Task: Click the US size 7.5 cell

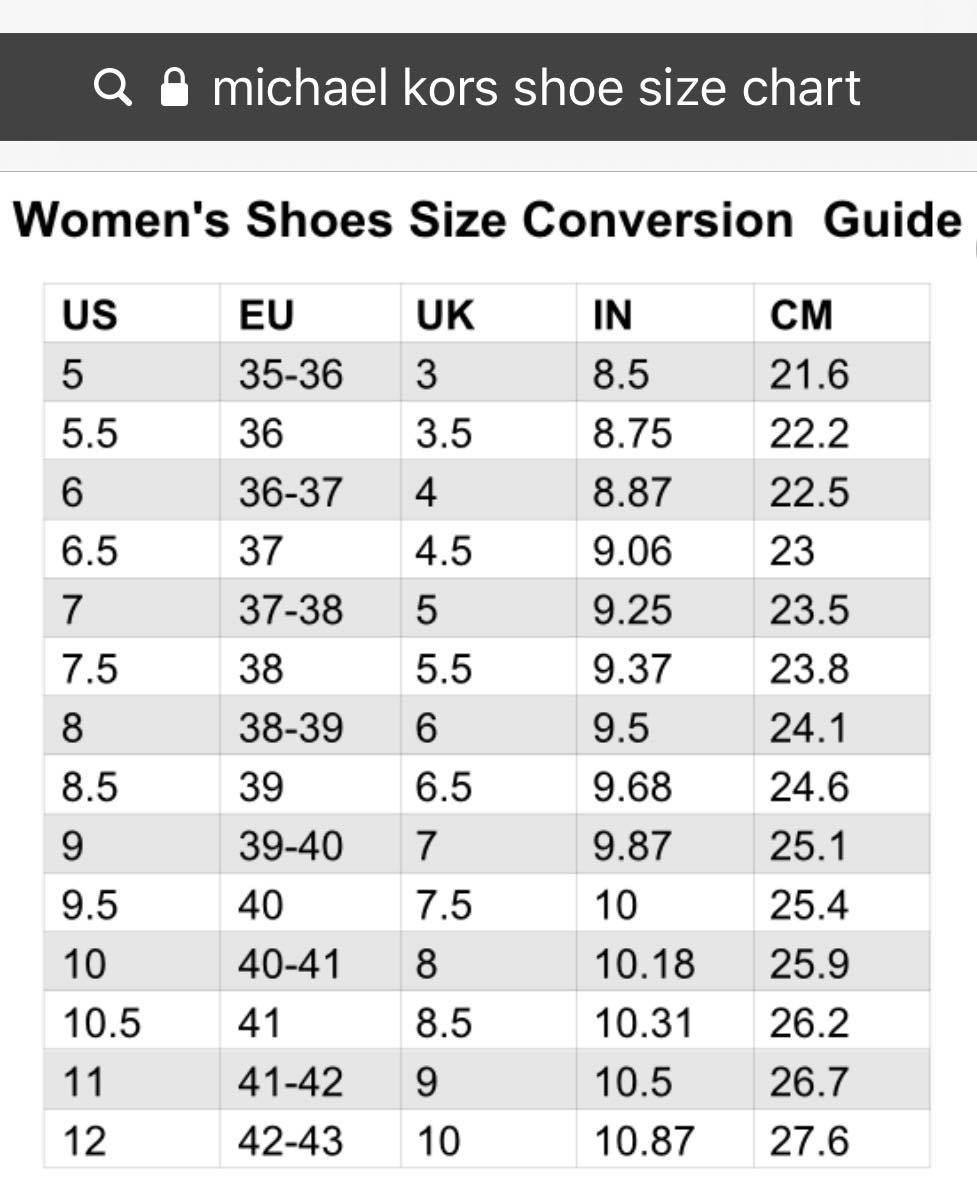Action: 132,668
